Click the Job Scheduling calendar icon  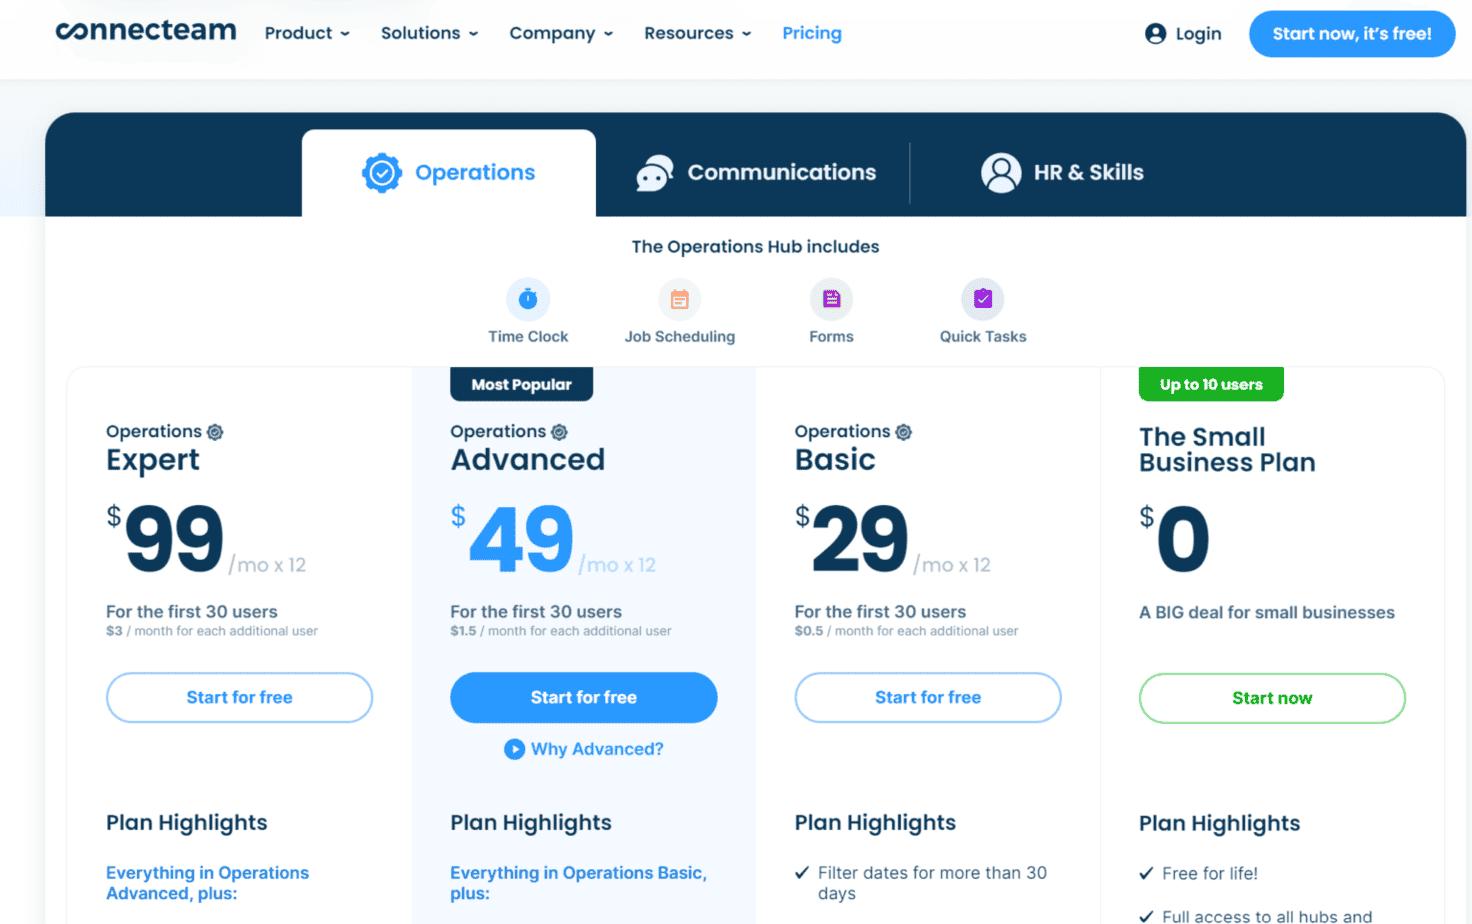point(680,299)
